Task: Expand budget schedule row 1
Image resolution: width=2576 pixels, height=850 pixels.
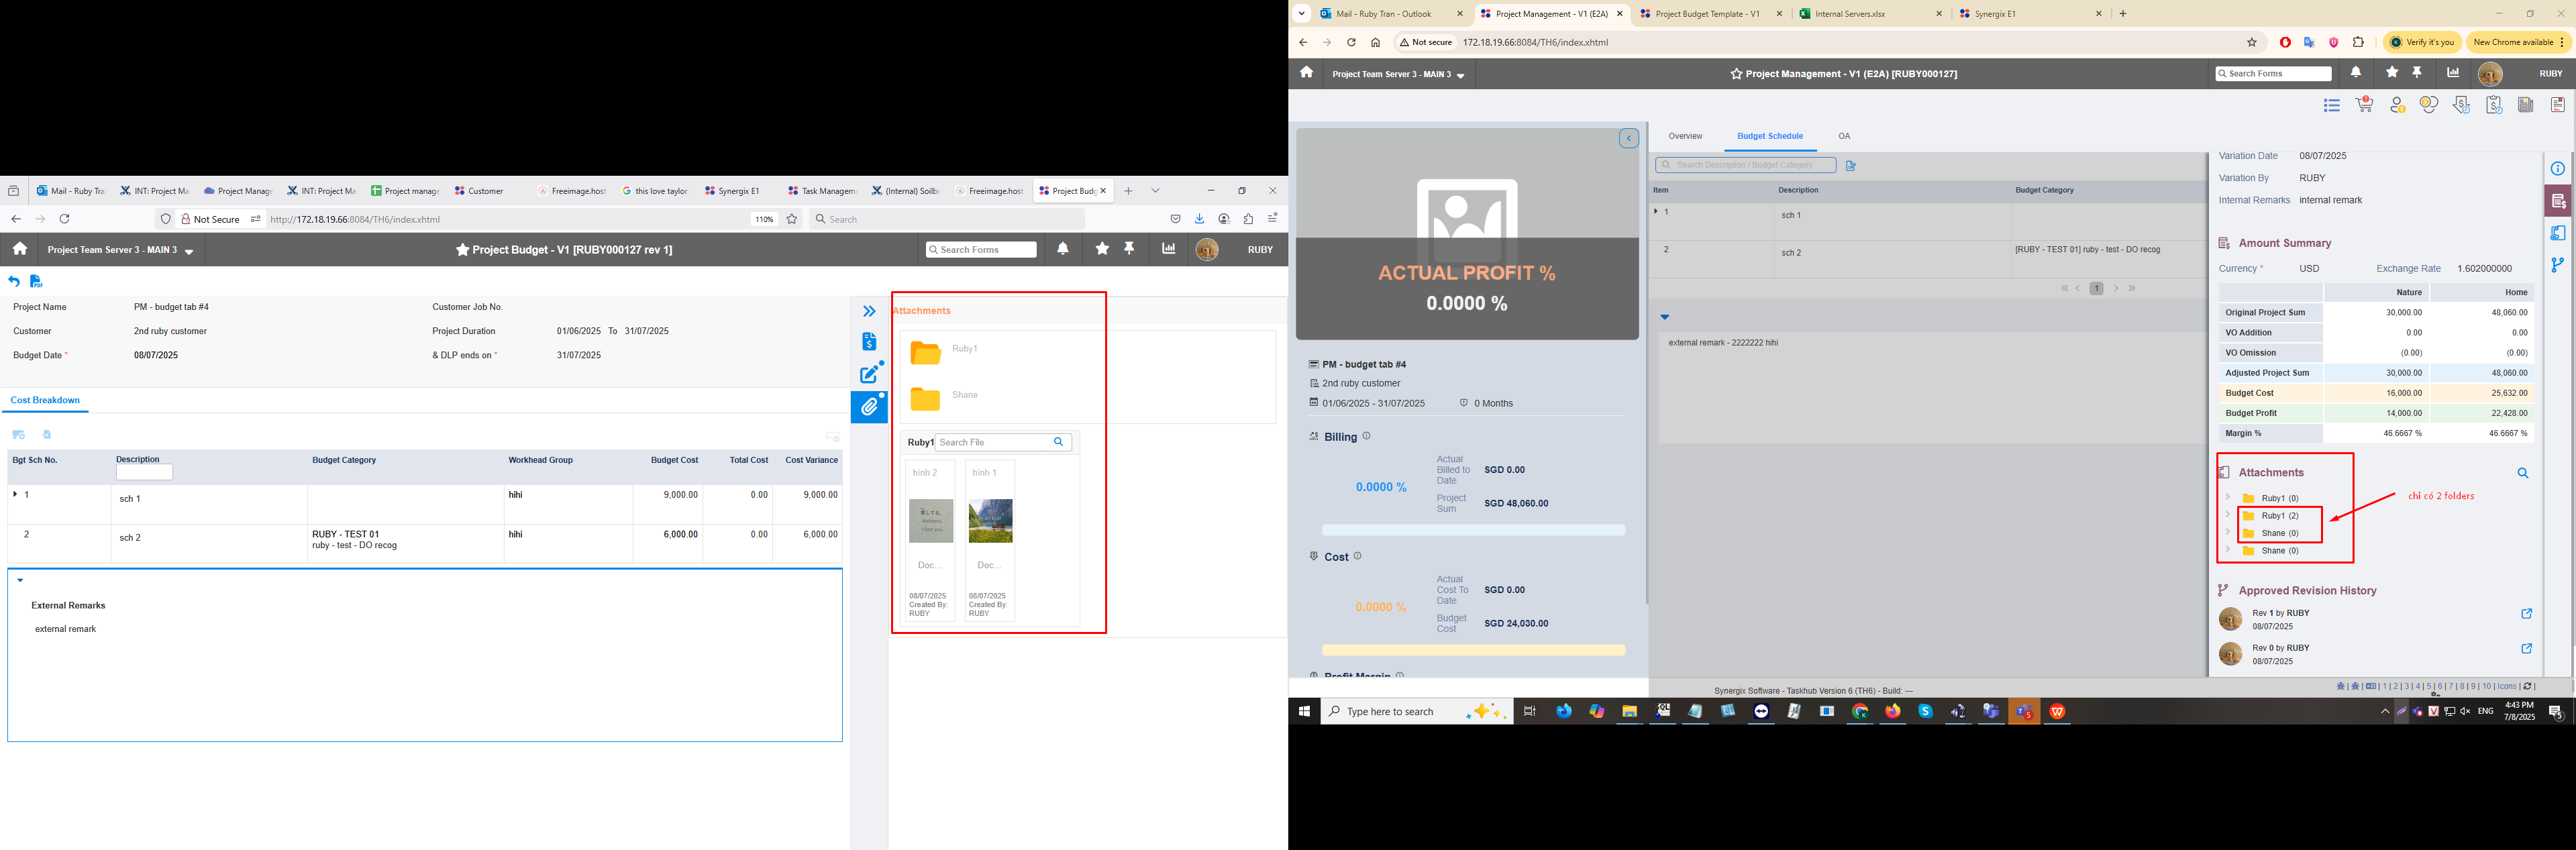Action: (x=1656, y=211)
